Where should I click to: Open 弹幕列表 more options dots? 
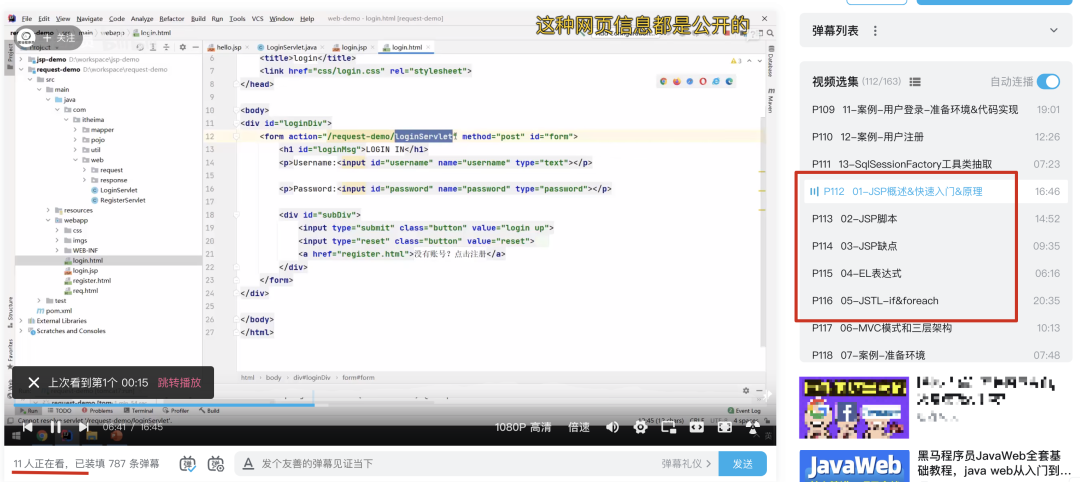[x=875, y=31]
